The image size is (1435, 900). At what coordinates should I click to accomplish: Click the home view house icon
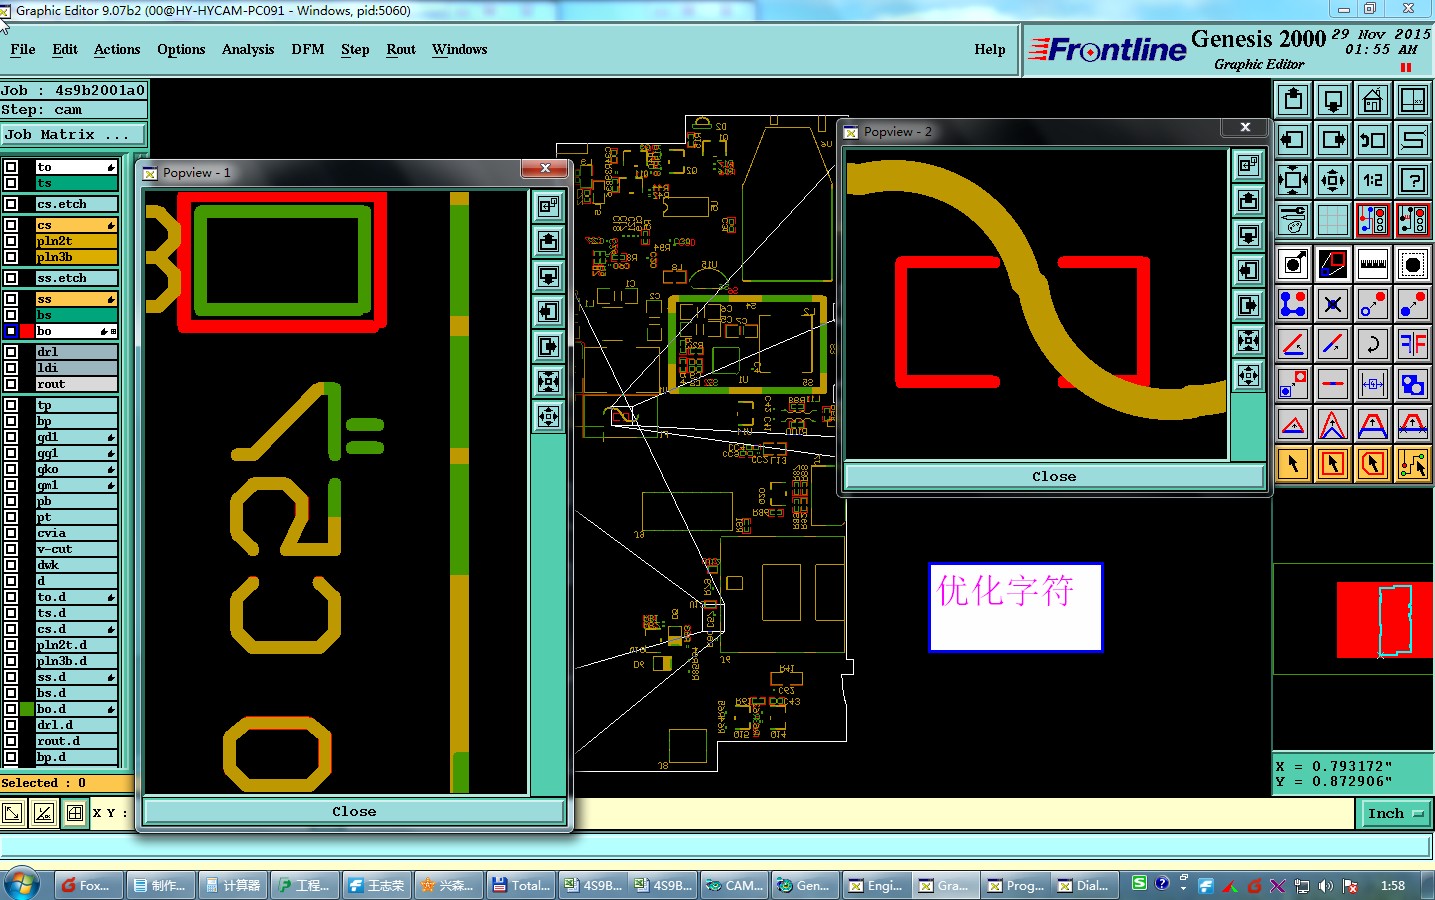click(x=1373, y=100)
